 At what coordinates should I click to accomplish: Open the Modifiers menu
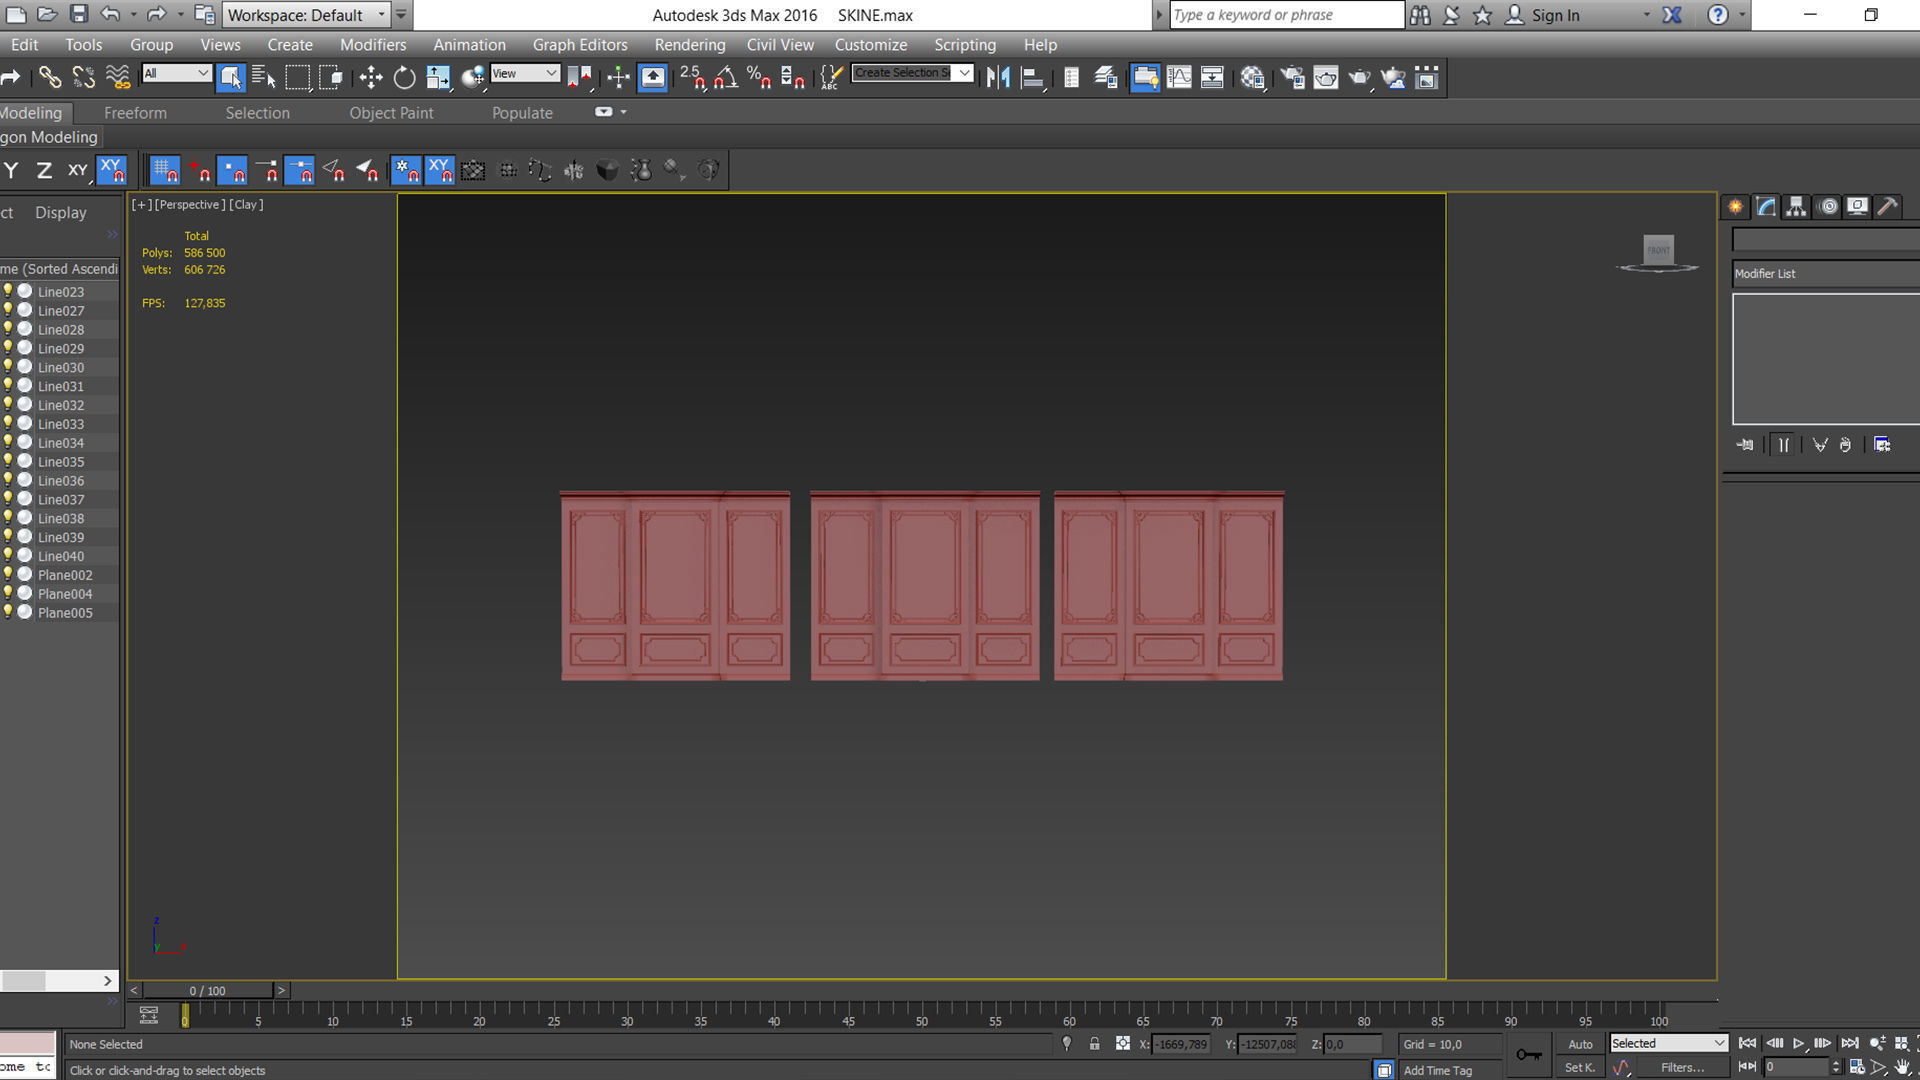[373, 45]
